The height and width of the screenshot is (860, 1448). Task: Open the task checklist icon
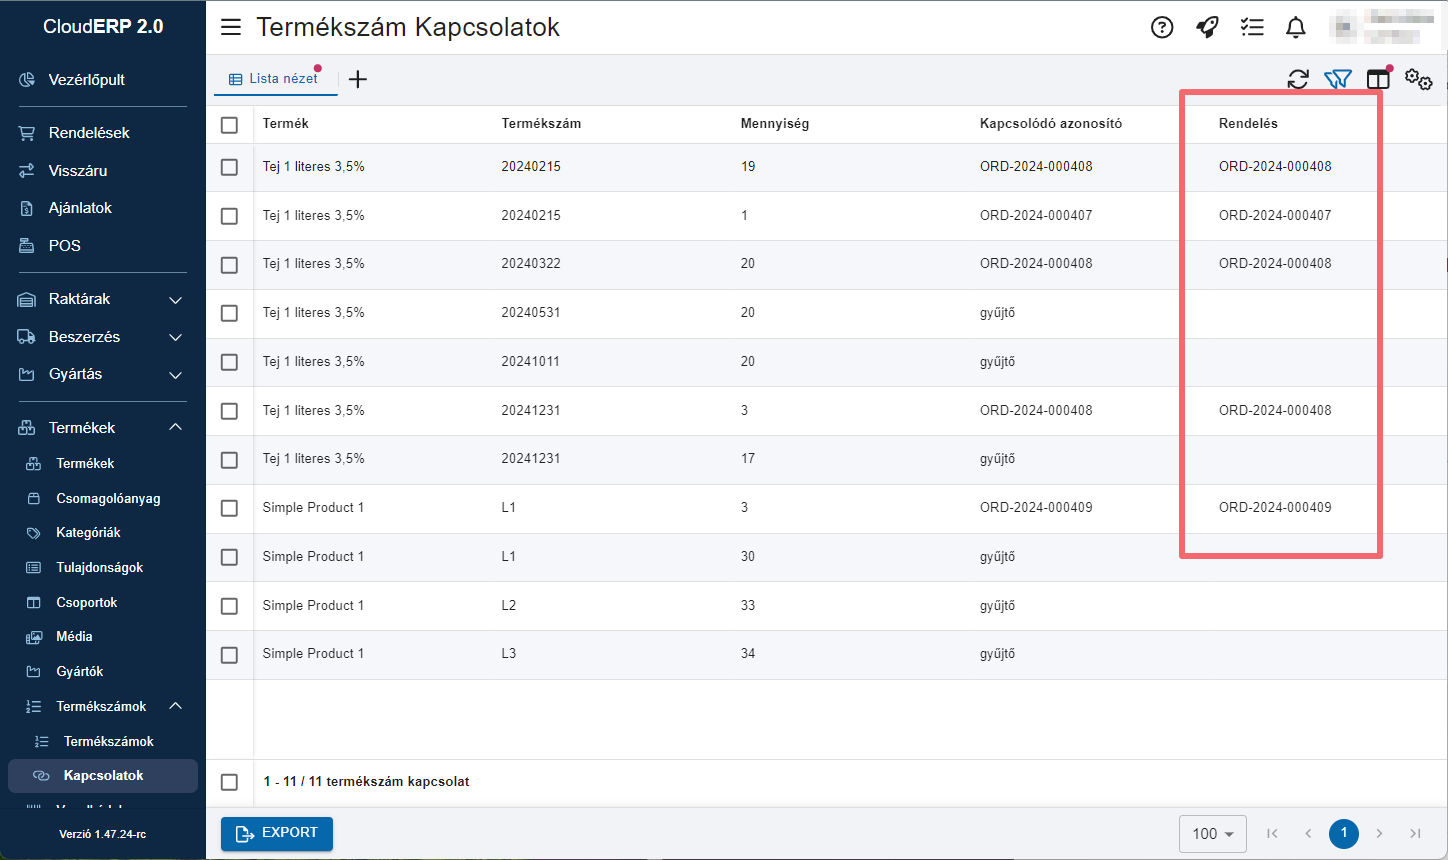(1252, 27)
